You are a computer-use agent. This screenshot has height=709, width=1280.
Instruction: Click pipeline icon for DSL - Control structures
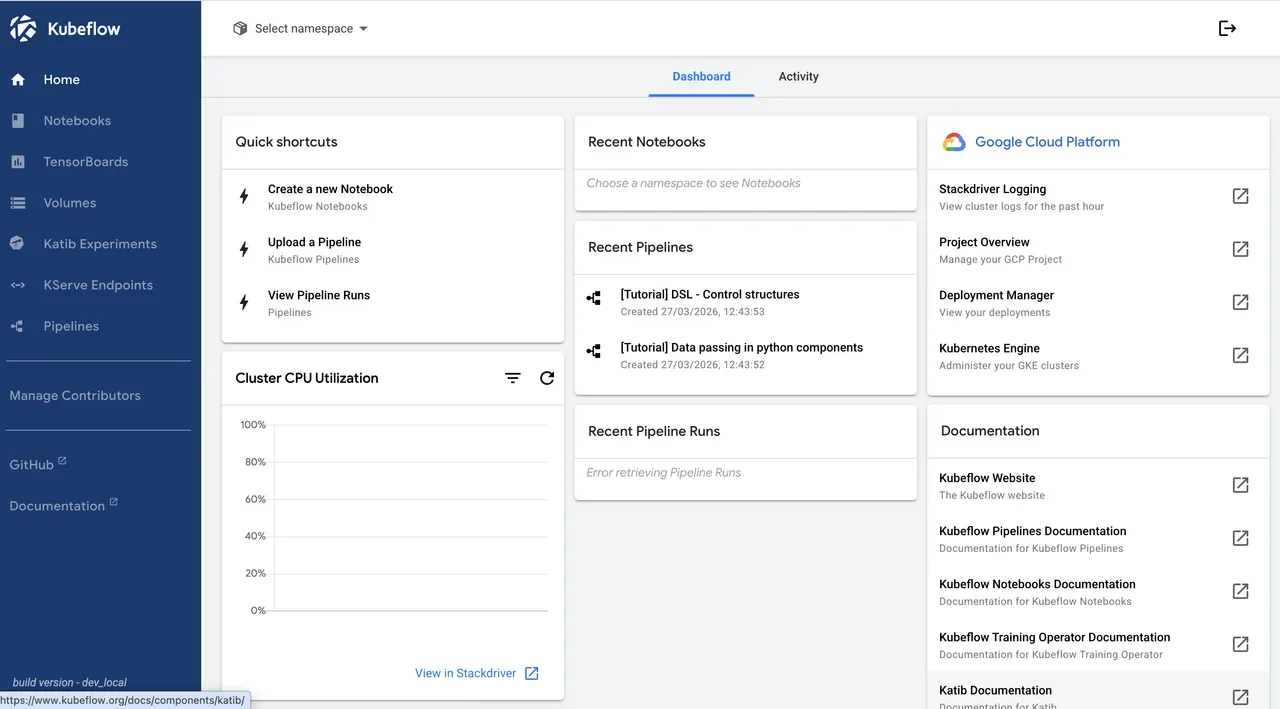594,298
